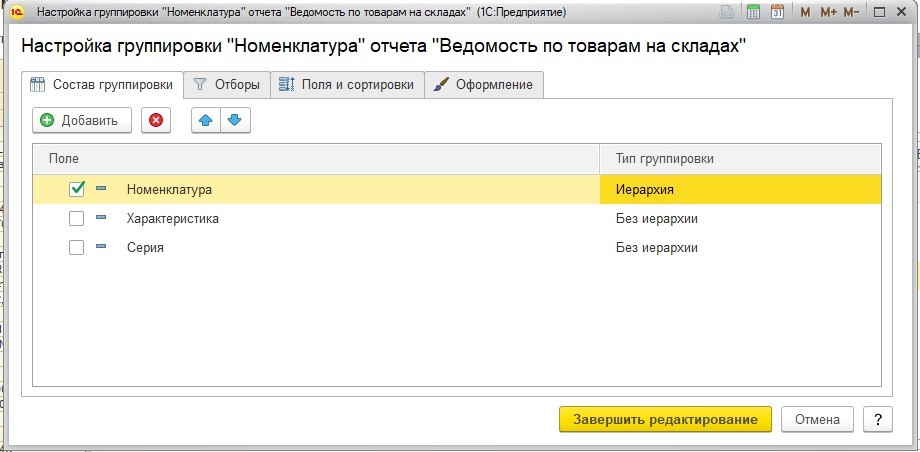The image size is (920, 452).
Task: Open the Оформление tab
Action: tap(486, 85)
